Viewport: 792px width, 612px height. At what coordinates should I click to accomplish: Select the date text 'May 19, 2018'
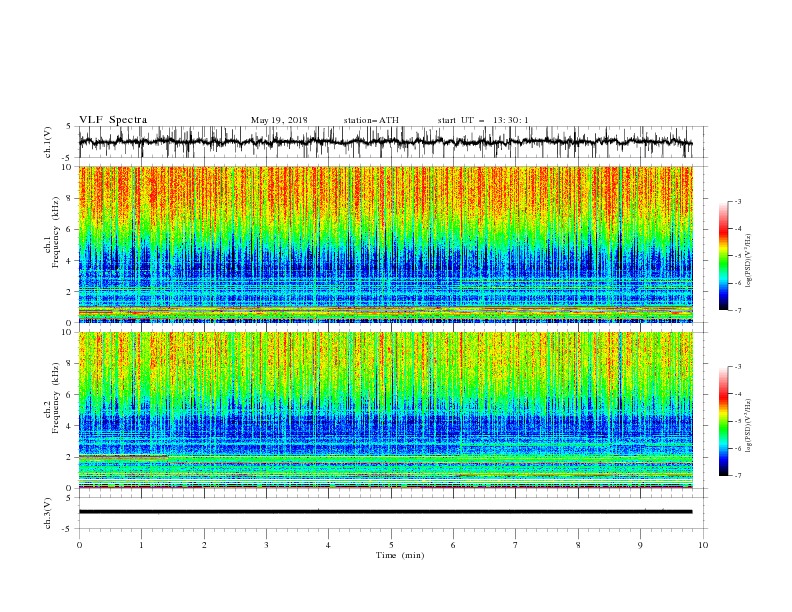tap(279, 120)
